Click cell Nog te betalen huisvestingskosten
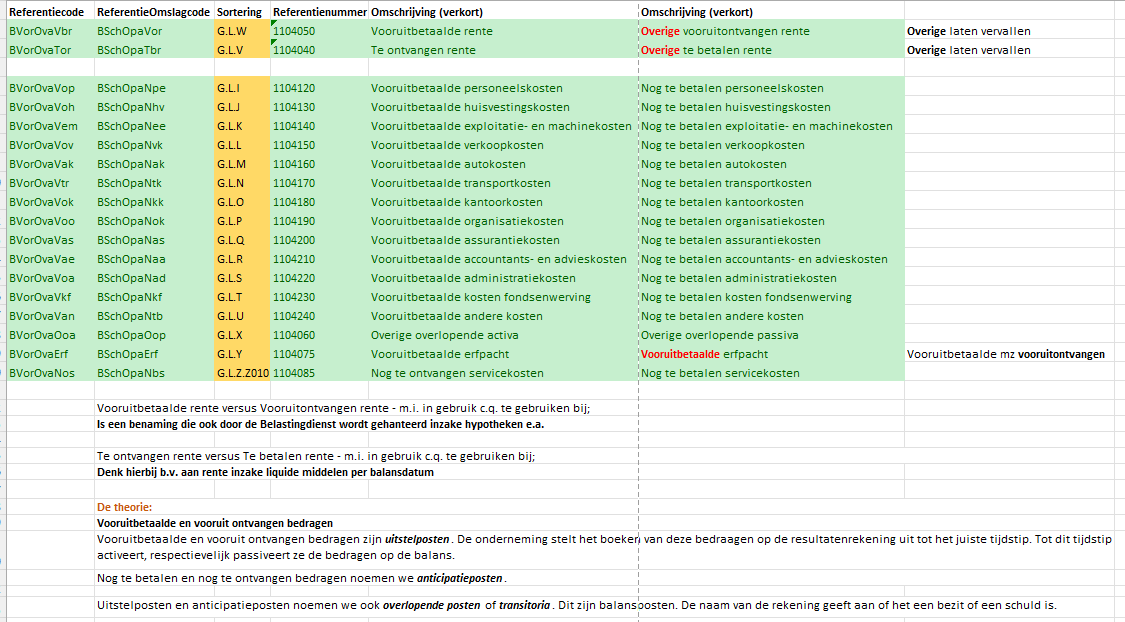Screen dimensions: 1125x622 pyautogui.click(x=771, y=107)
